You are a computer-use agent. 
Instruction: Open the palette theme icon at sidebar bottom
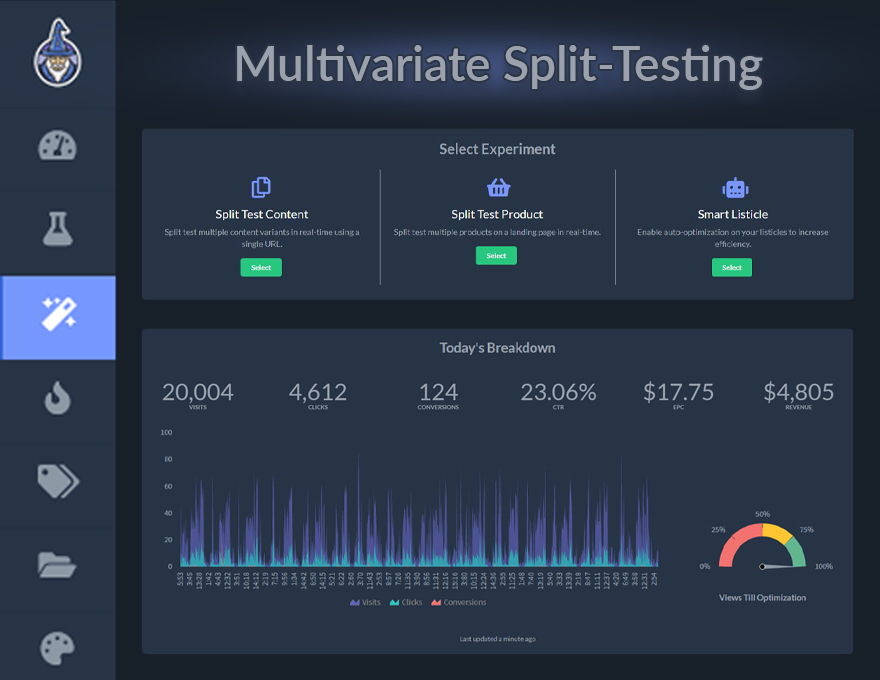click(57, 648)
